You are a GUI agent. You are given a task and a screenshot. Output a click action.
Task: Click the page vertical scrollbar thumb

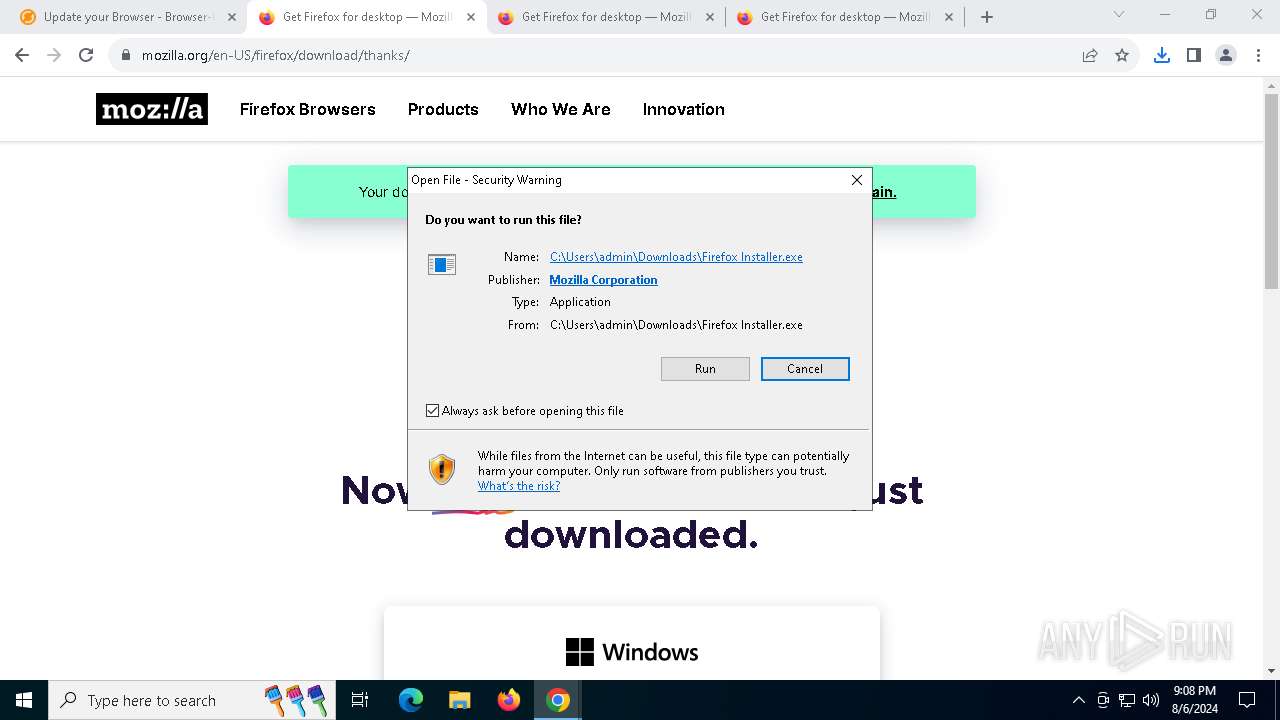[1271, 190]
